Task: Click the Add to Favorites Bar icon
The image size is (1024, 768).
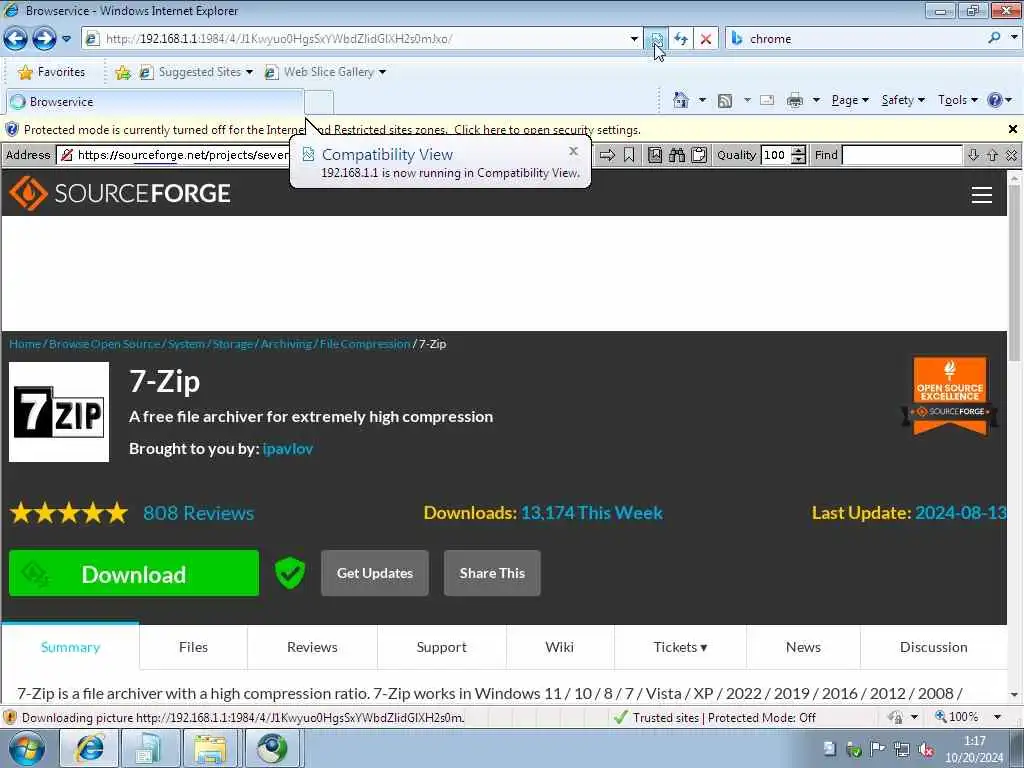Action: click(x=123, y=72)
